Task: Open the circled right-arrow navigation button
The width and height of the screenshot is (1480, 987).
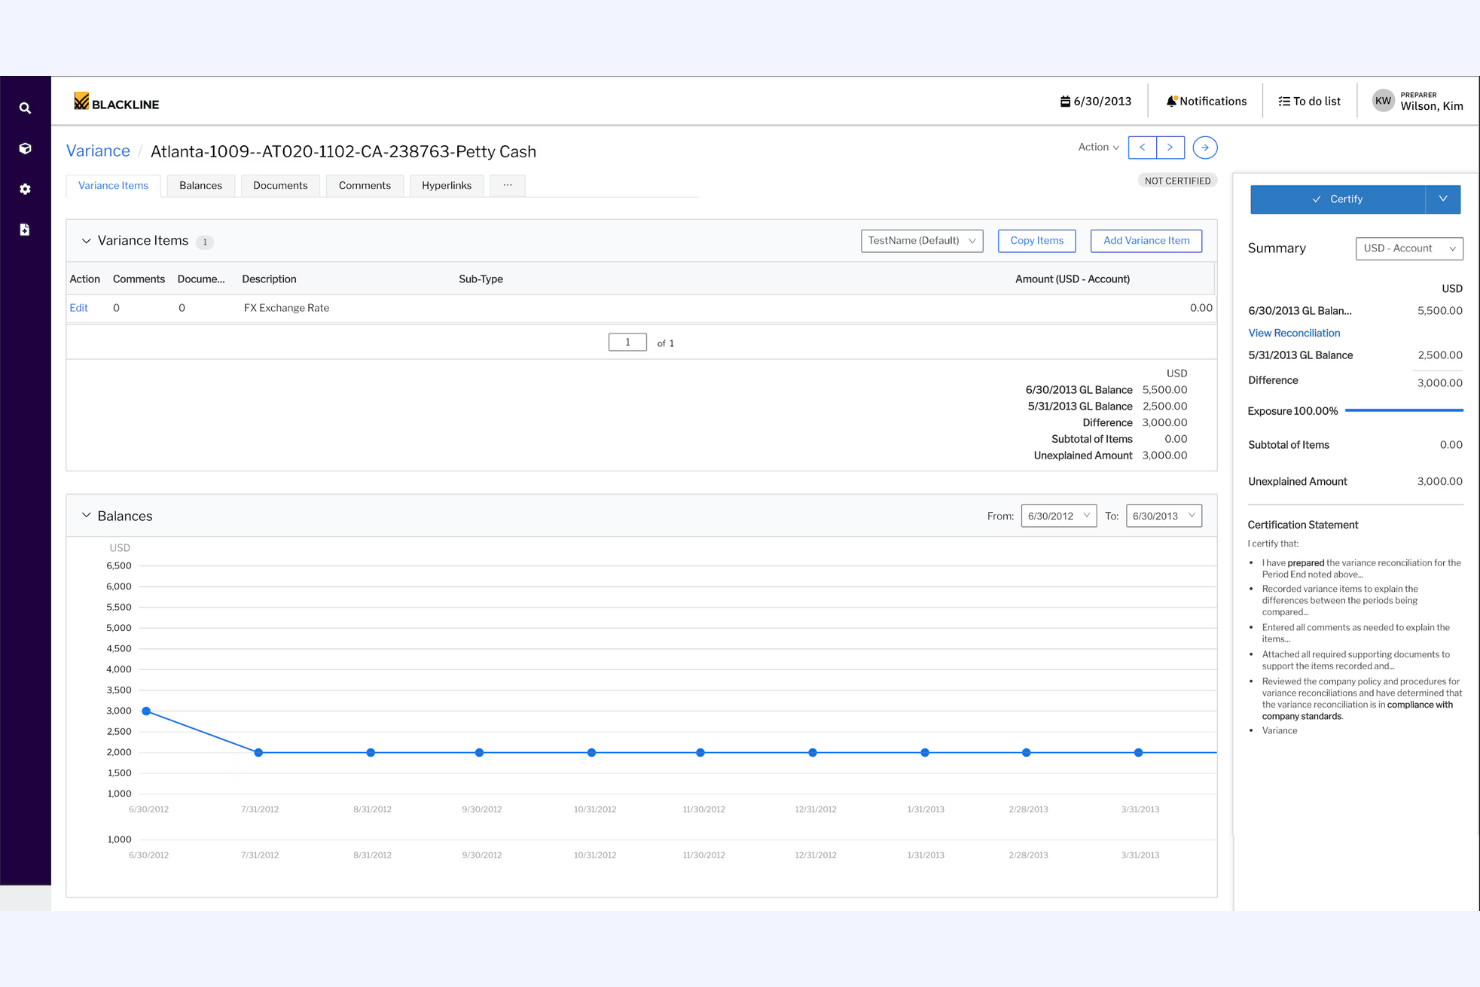Action: [x=1204, y=147]
